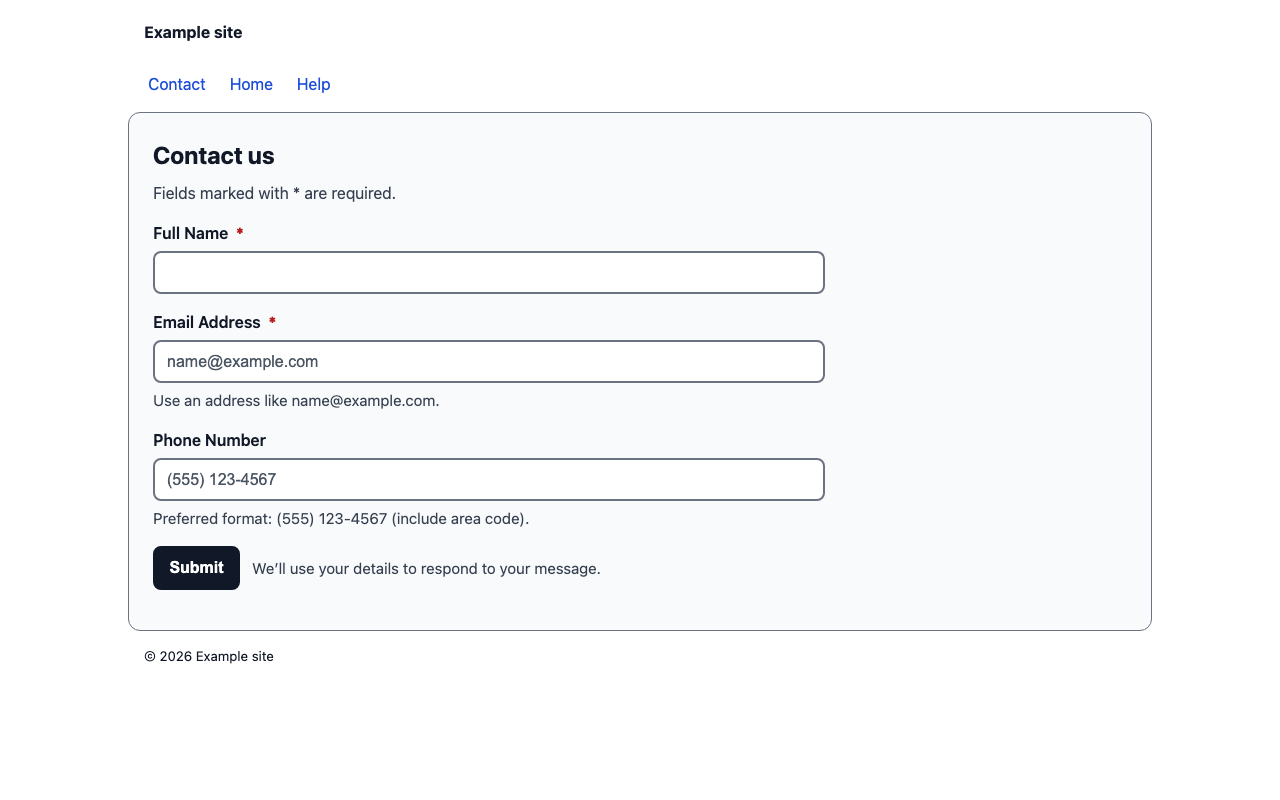
Task: Click the message beside the Submit button
Action: point(426,568)
